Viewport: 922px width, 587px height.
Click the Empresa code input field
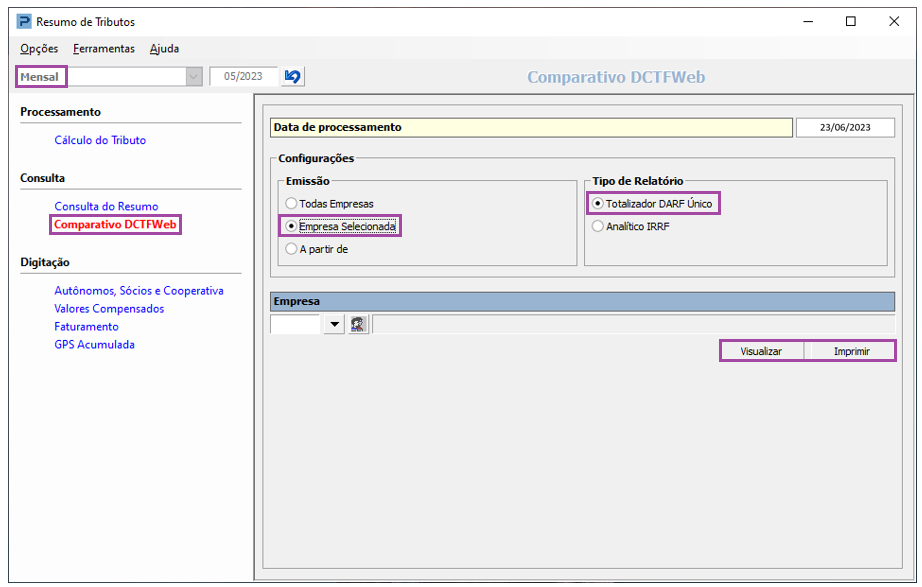tap(295, 324)
